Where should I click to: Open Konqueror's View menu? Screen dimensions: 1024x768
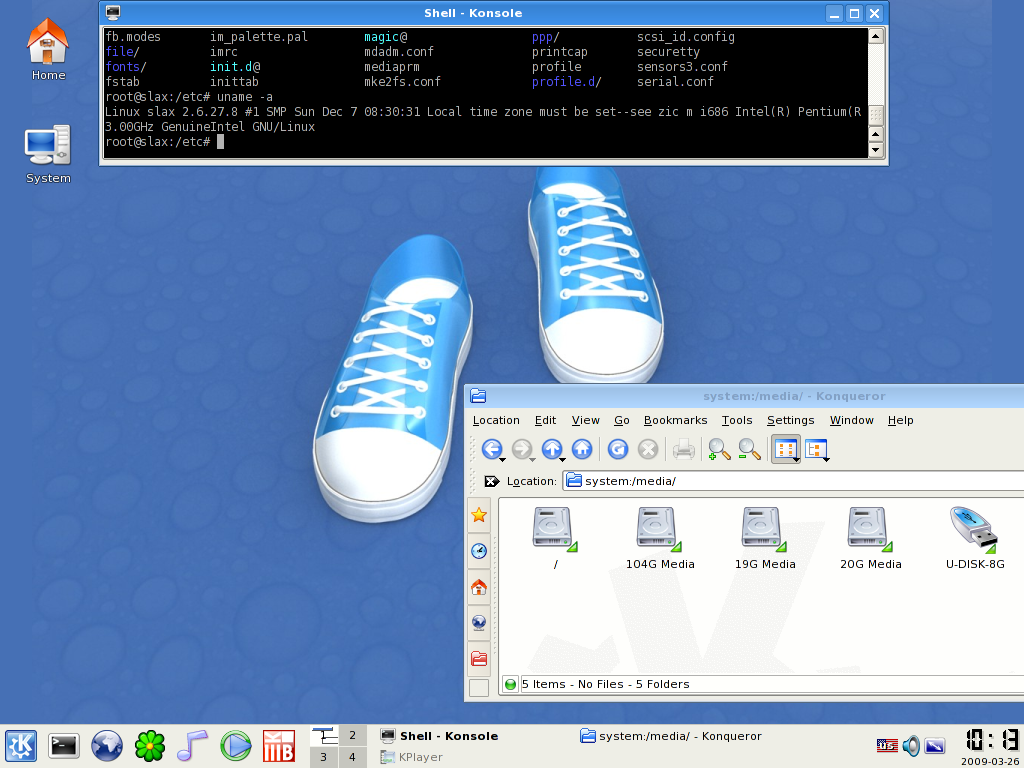click(x=586, y=421)
